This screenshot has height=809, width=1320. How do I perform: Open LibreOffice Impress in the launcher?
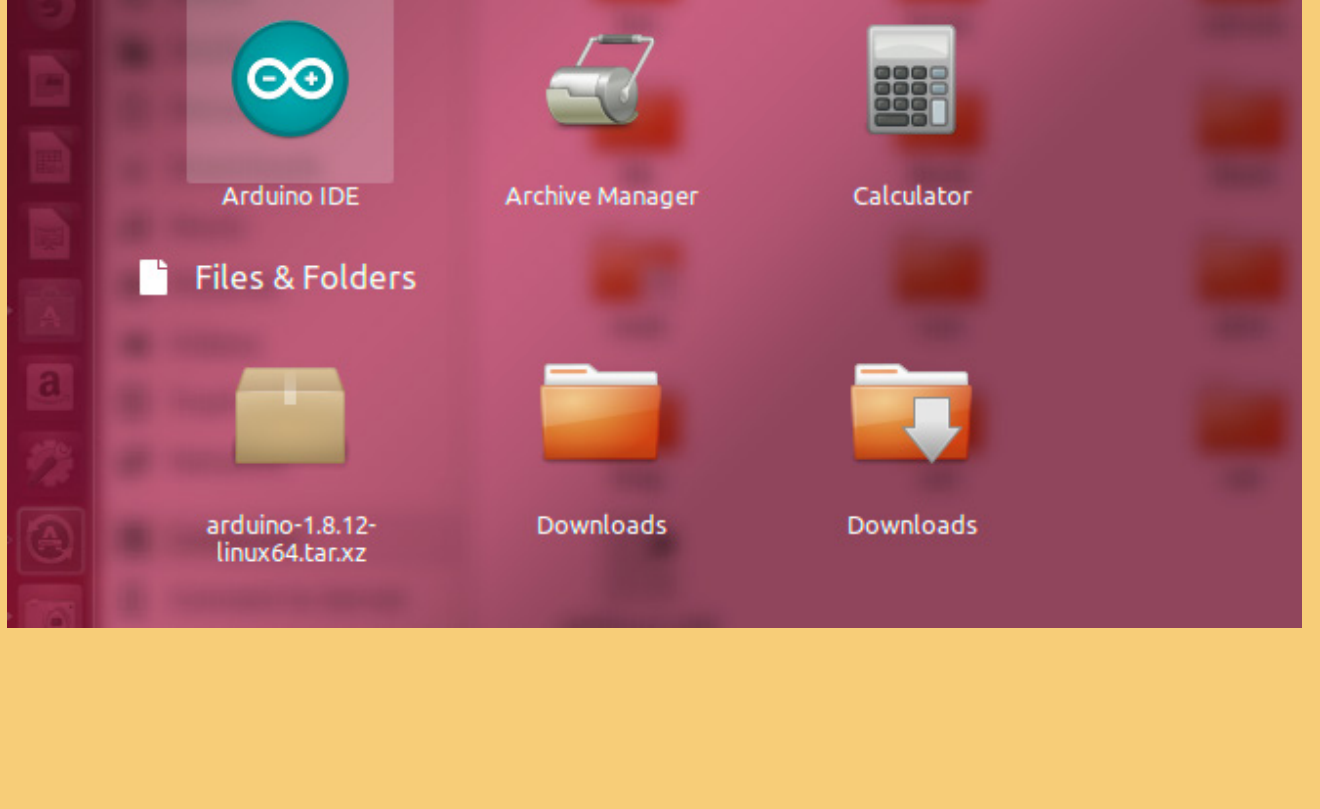click(49, 232)
